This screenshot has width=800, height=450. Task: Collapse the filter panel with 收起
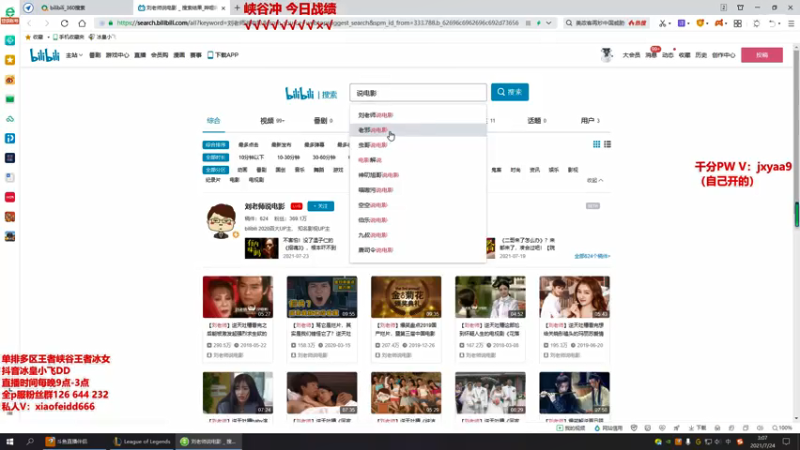click(x=594, y=180)
